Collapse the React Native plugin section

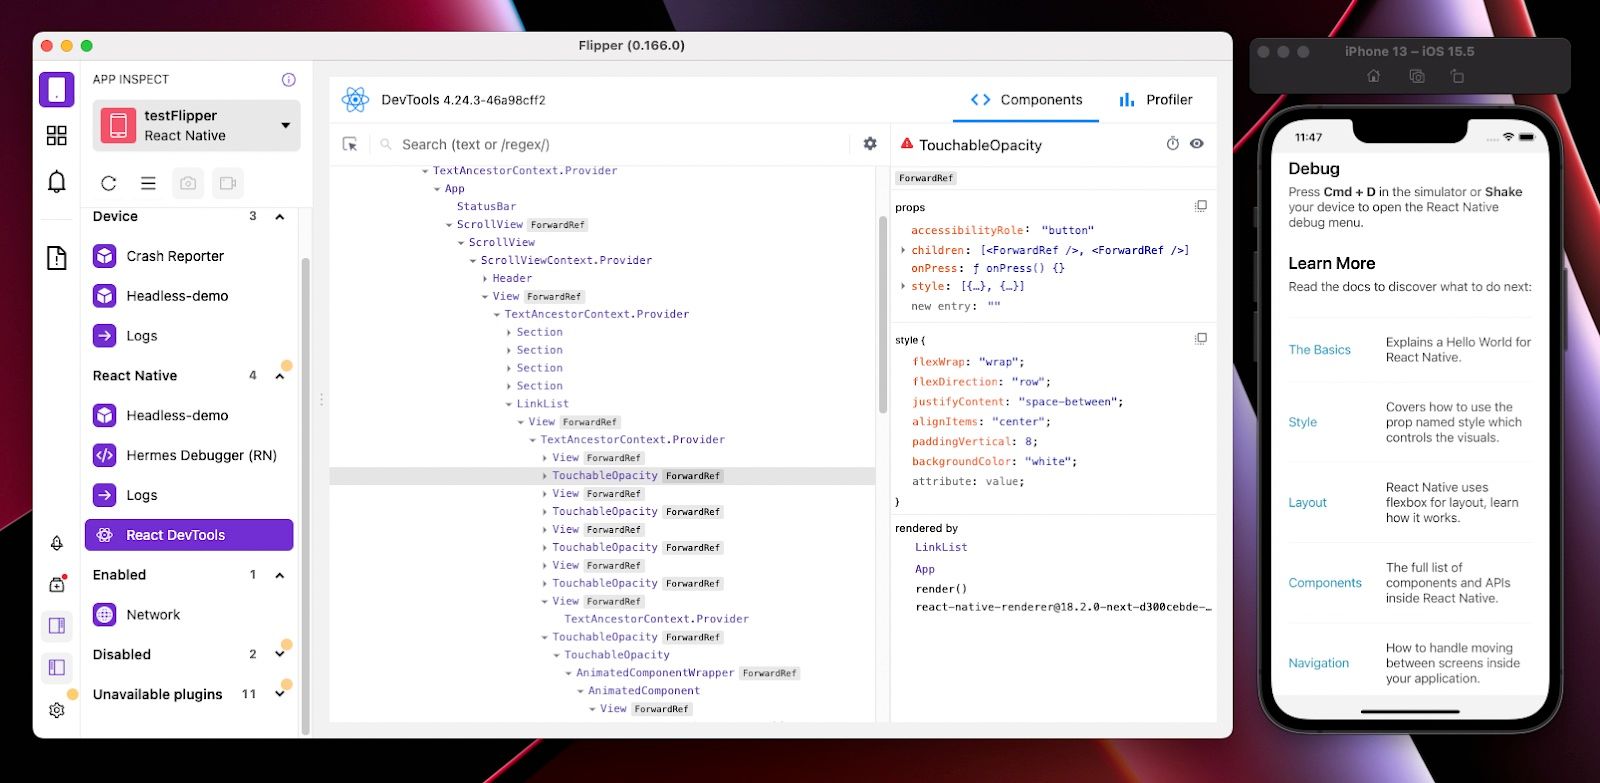(x=280, y=376)
